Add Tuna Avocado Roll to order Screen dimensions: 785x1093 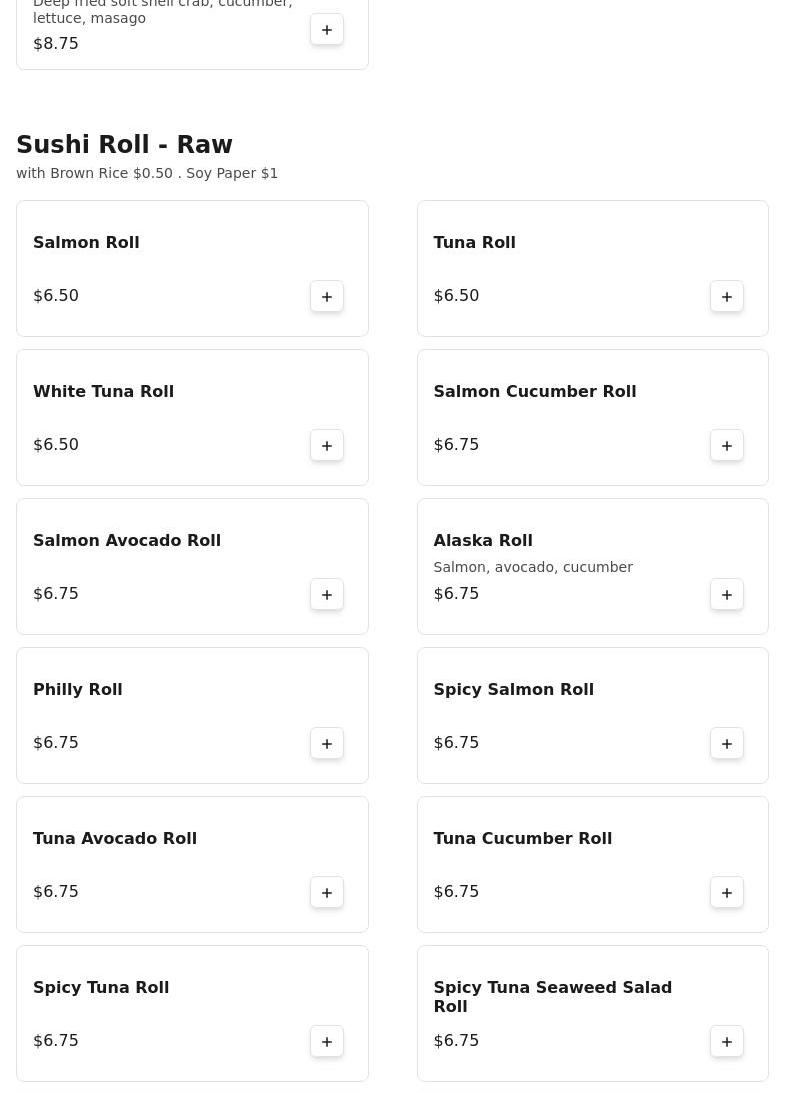pos(327,892)
